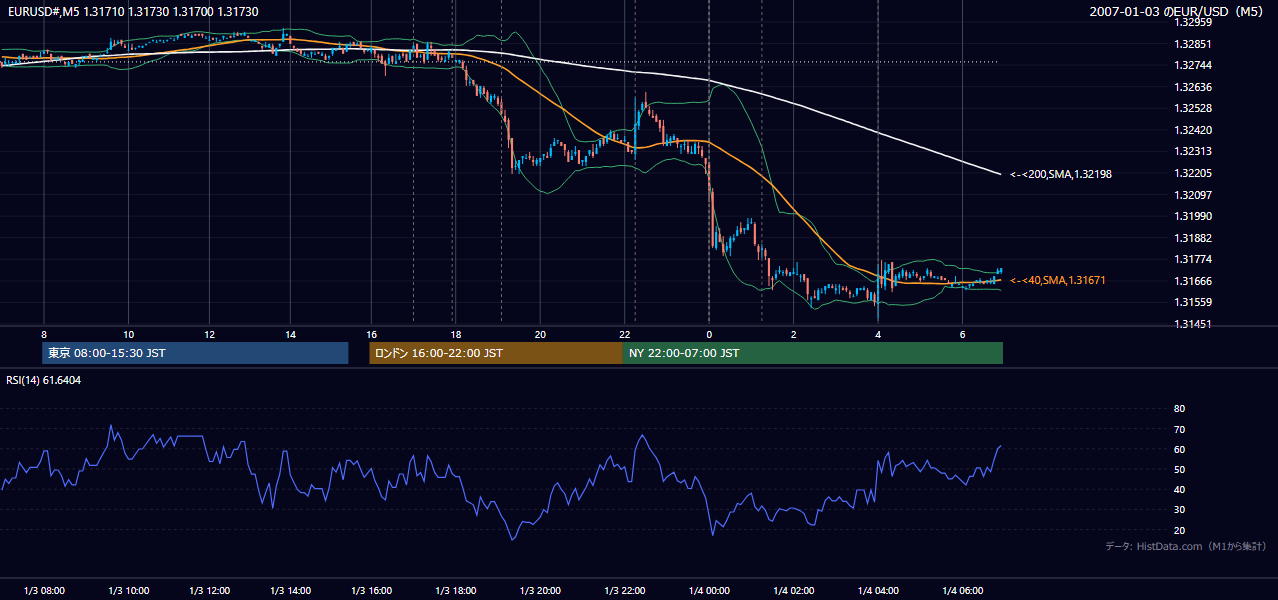This screenshot has width=1278, height=600.
Task: Select the 200 SMA label 1.32198
Action: pyautogui.click(x=1061, y=174)
